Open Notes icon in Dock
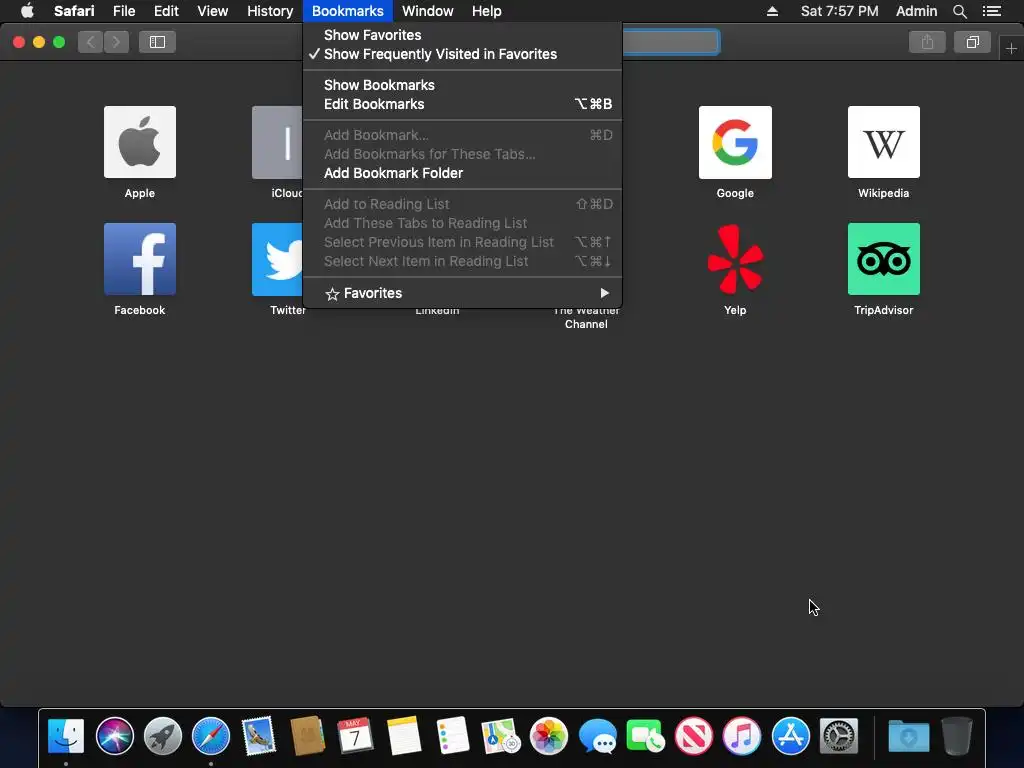The height and width of the screenshot is (768, 1024). point(404,736)
